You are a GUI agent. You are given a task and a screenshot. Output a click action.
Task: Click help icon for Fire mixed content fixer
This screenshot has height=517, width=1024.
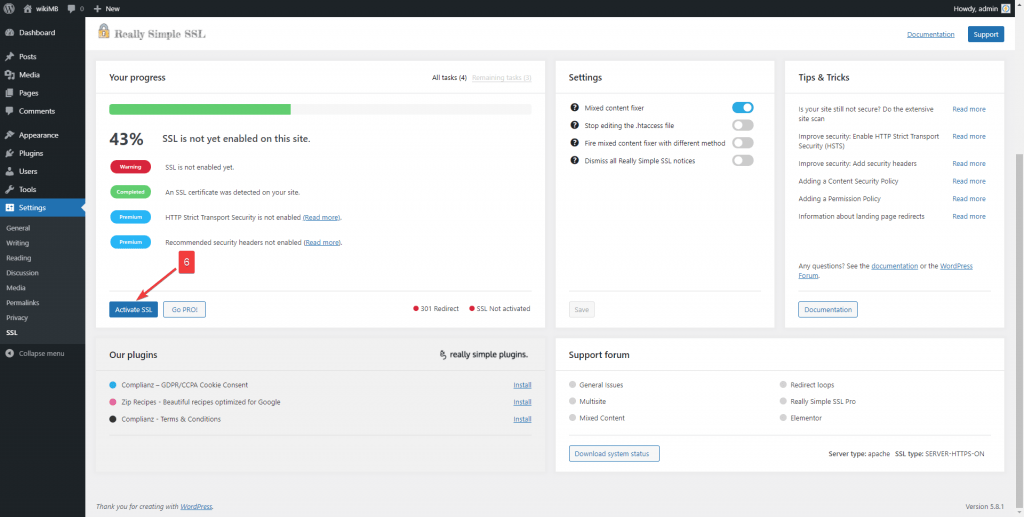click(575, 142)
